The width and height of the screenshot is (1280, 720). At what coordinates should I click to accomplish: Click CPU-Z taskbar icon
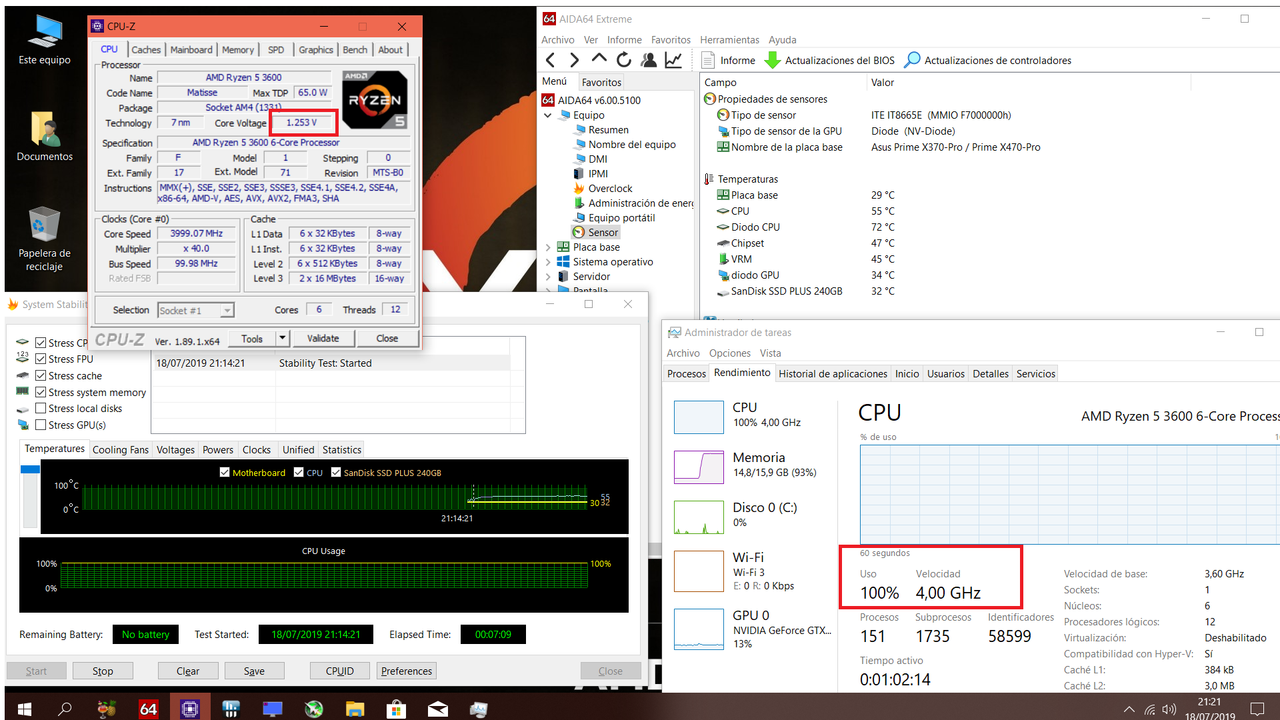click(189, 709)
